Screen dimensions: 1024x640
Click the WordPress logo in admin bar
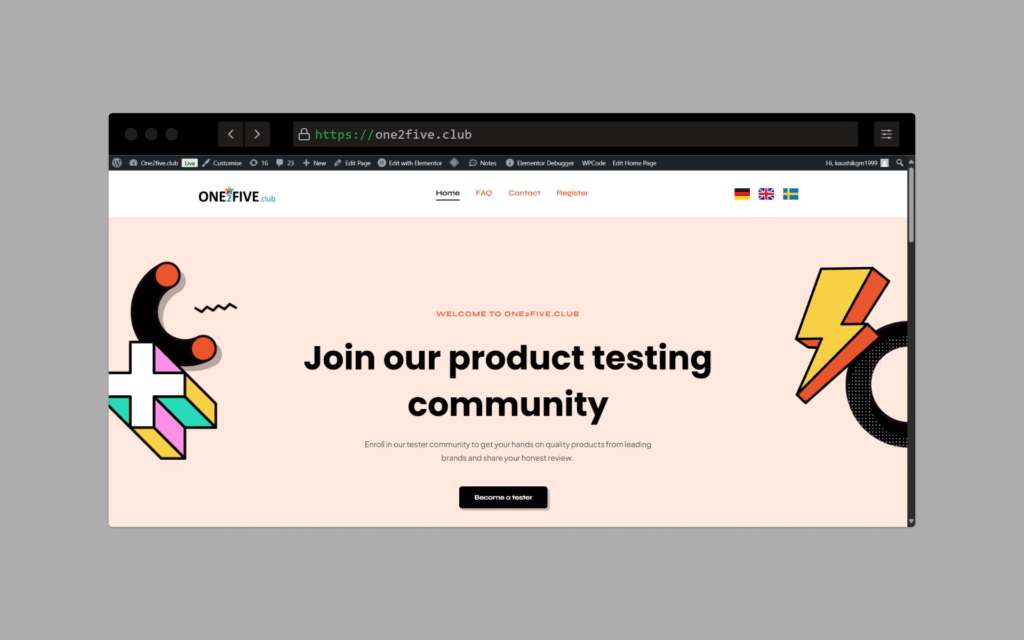point(117,163)
